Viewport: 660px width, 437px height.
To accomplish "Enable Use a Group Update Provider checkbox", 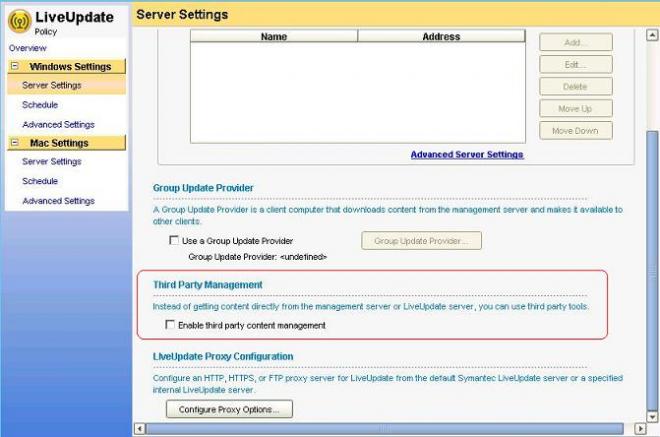I will 173,240.
